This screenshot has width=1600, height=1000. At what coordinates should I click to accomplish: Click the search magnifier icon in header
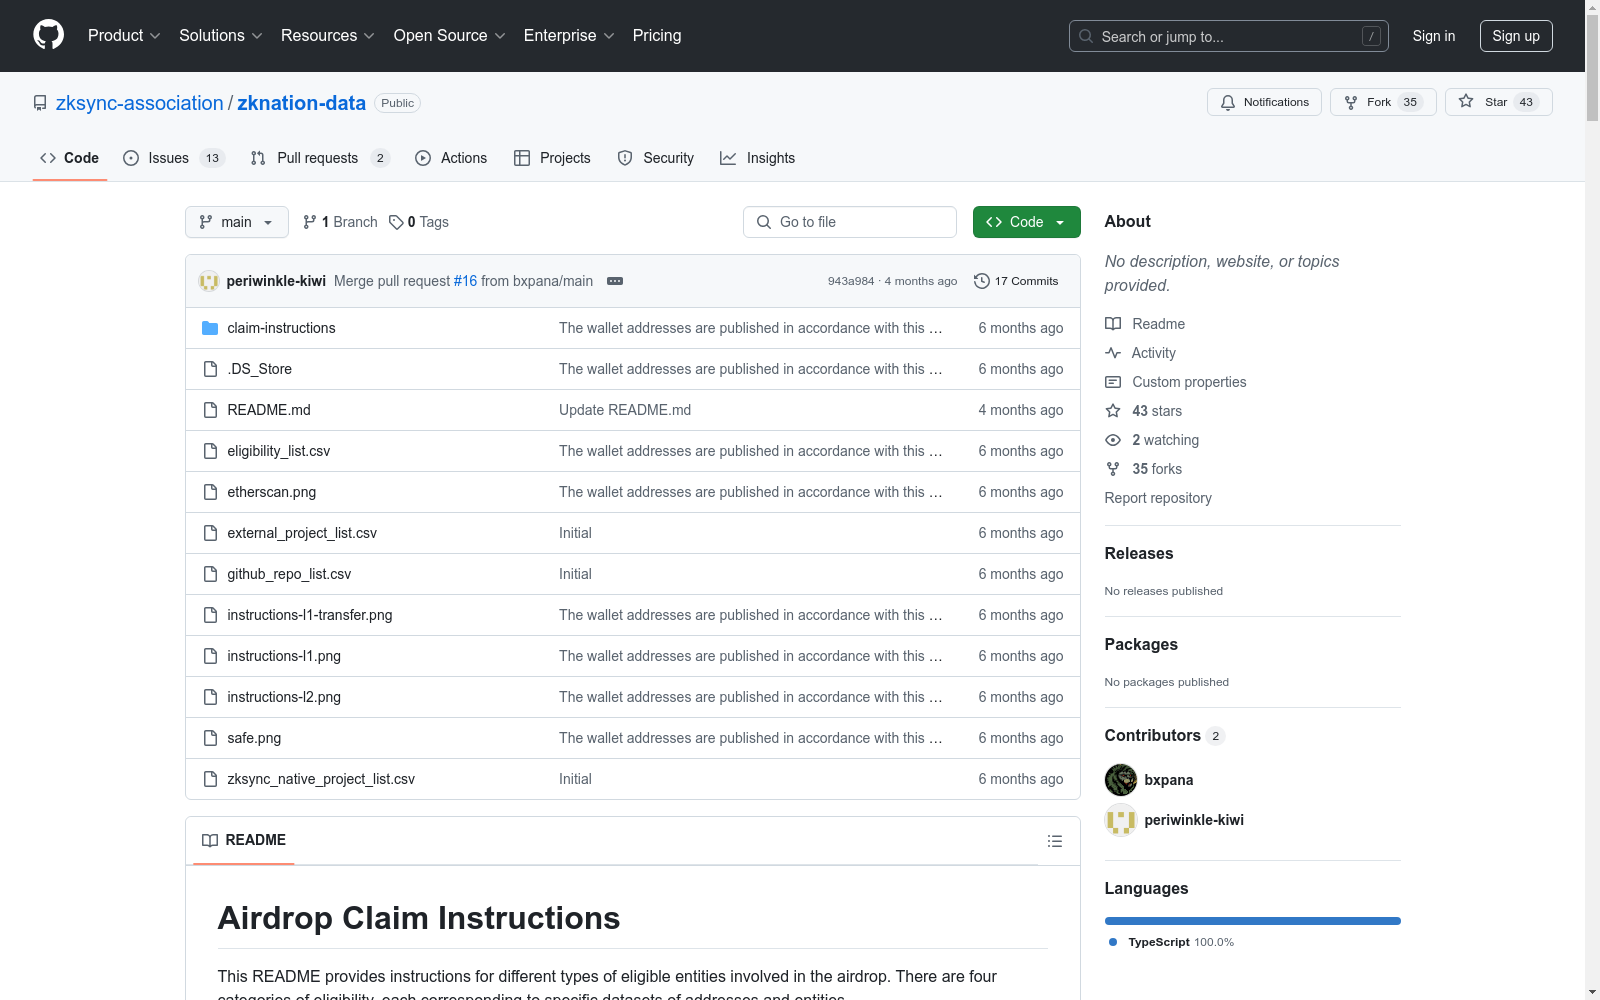pyautogui.click(x=1086, y=36)
